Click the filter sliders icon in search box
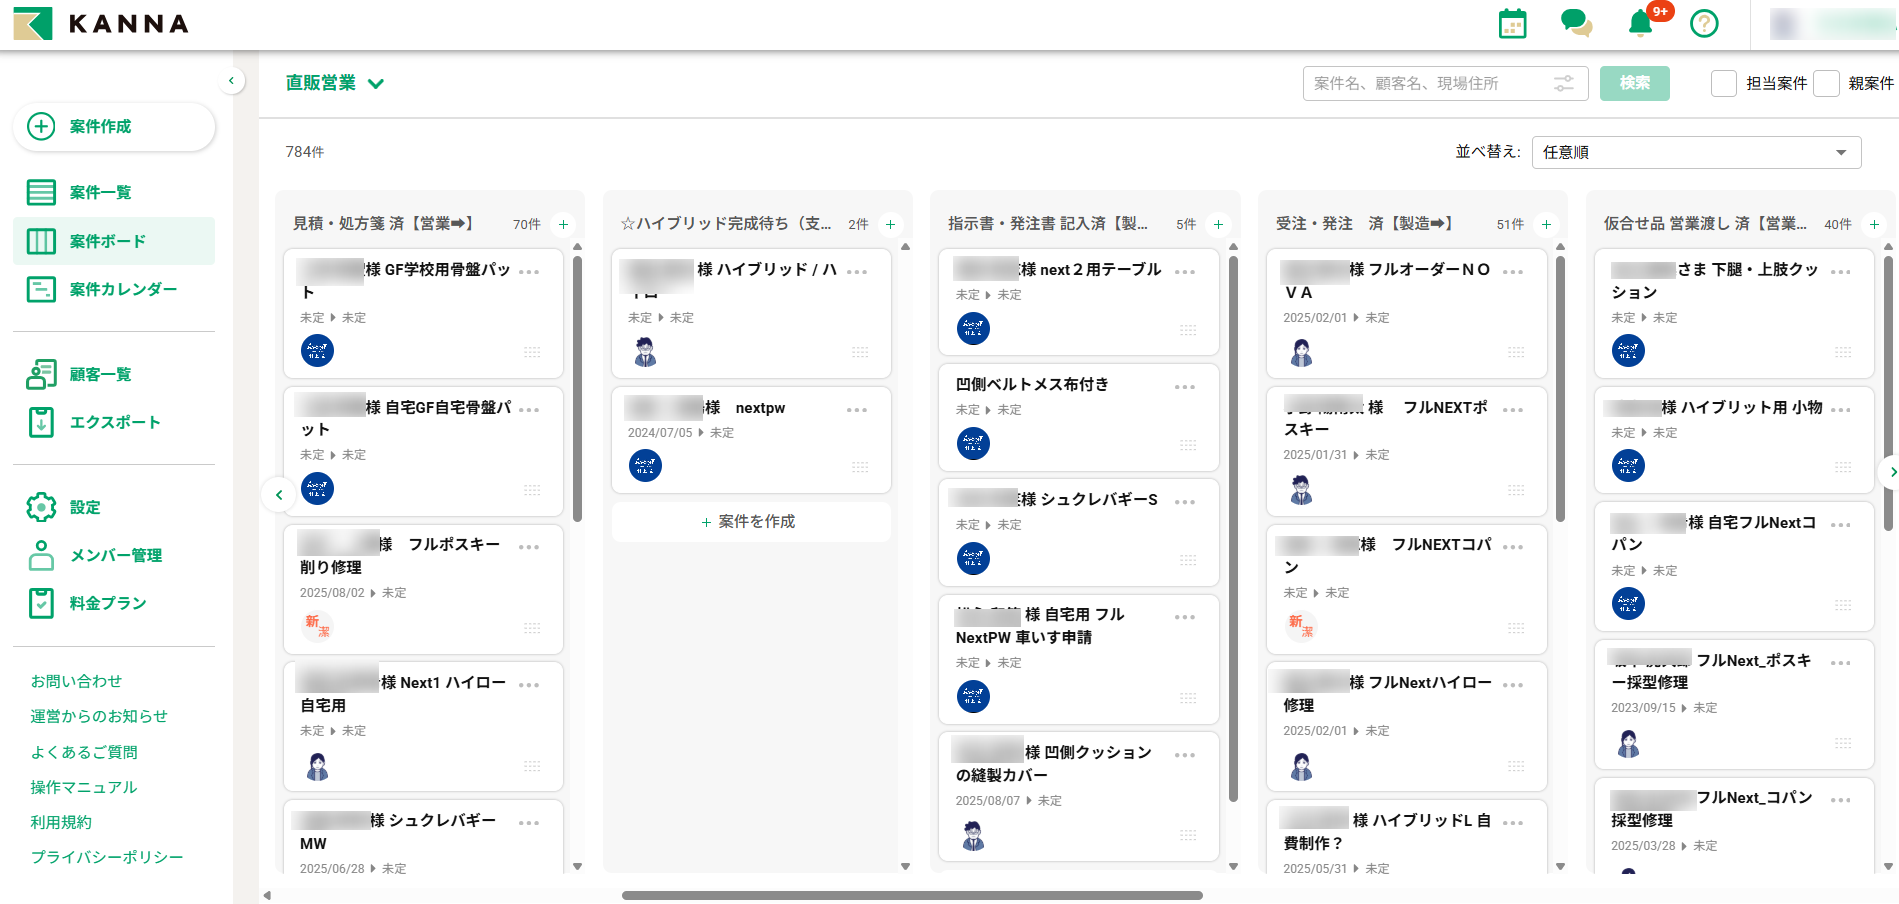This screenshot has height=904, width=1899. (x=1564, y=84)
